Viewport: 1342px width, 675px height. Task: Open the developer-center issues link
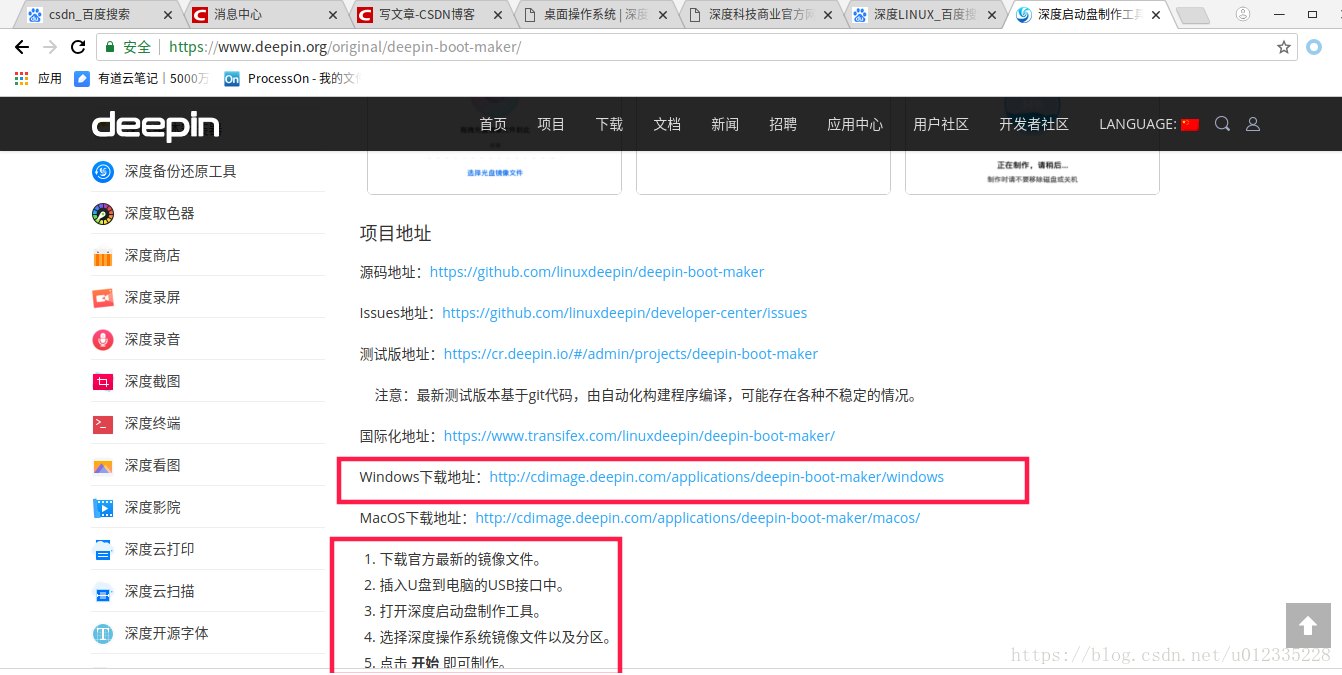pyautogui.click(x=625, y=313)
